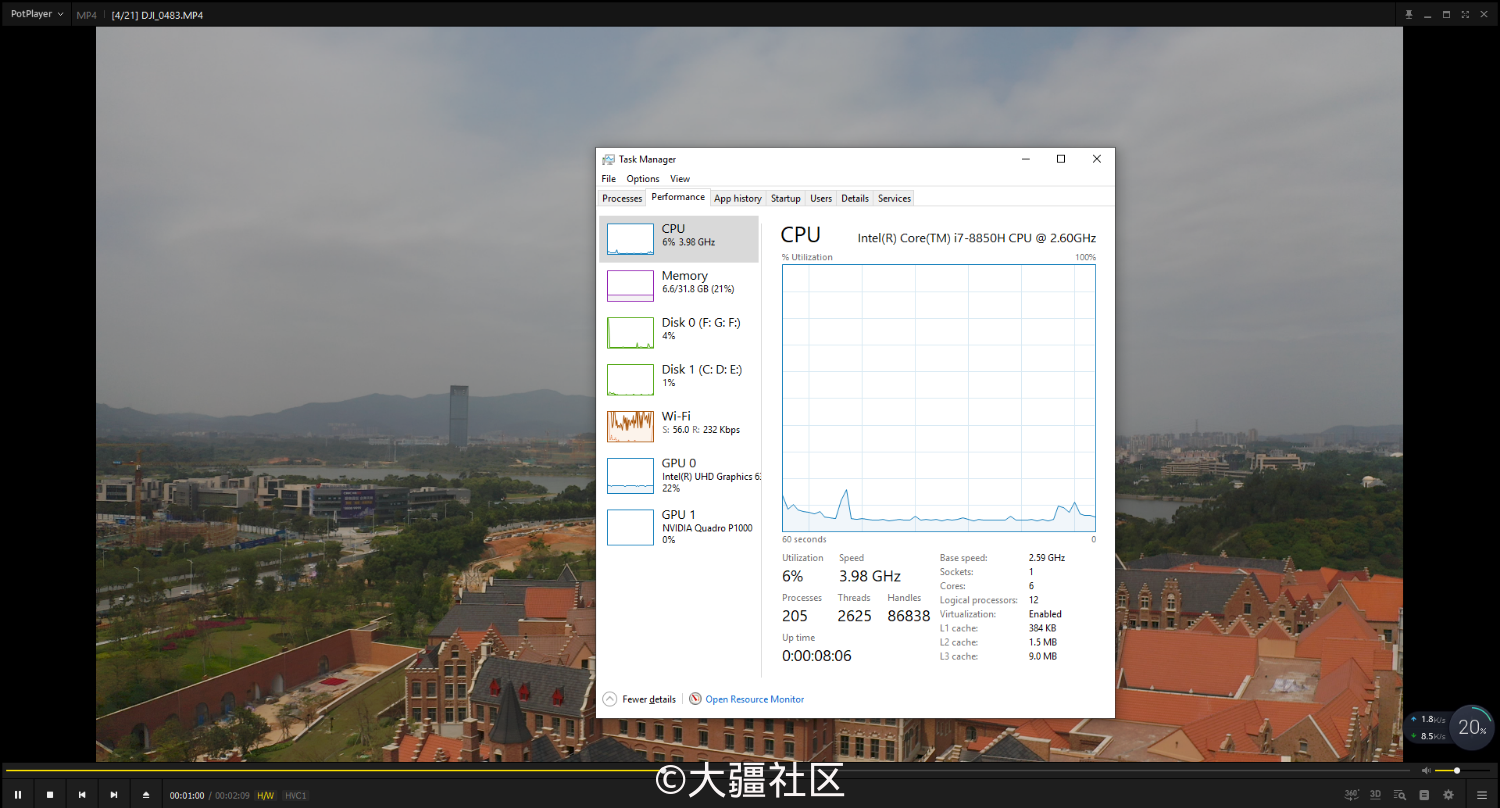Toggle 3D video mode

point(1376,795)
